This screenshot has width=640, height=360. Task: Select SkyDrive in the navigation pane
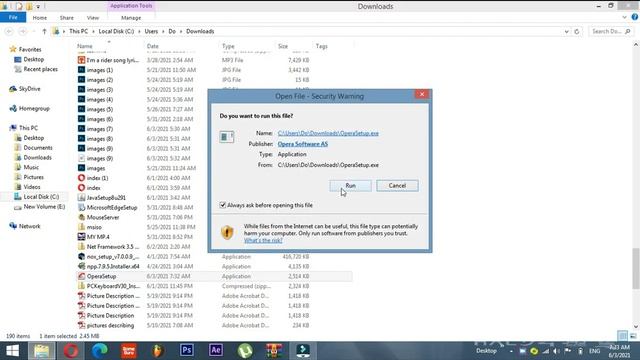[x=25, y=89]
